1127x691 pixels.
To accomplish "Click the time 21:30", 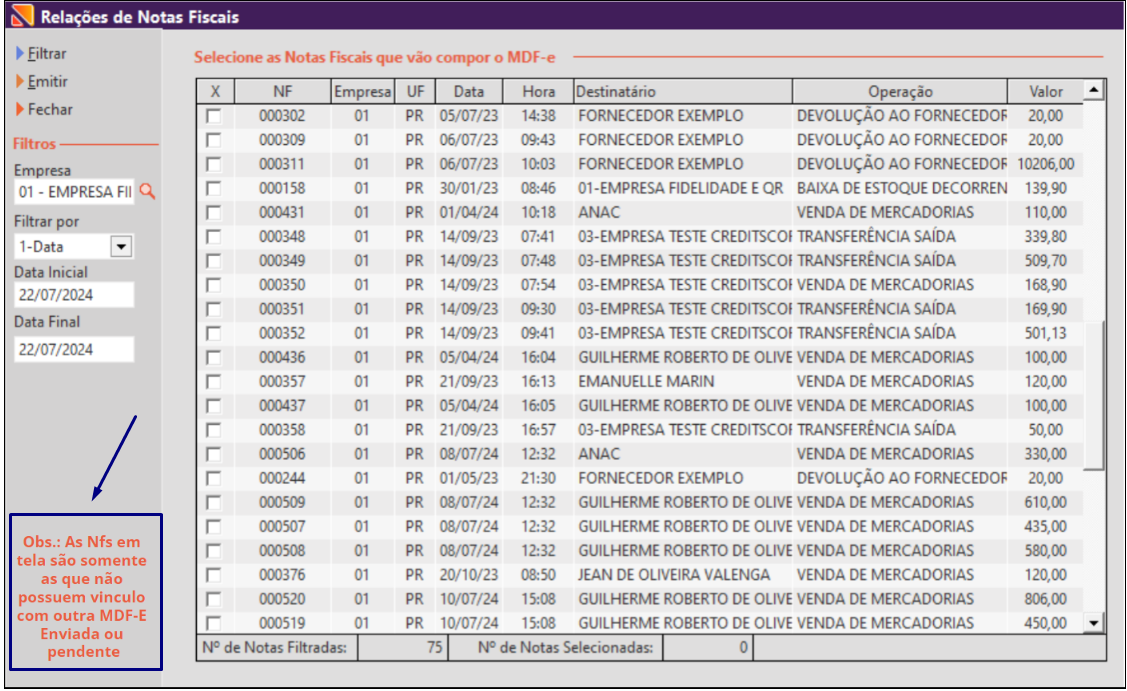I will [x=538, y=478].
